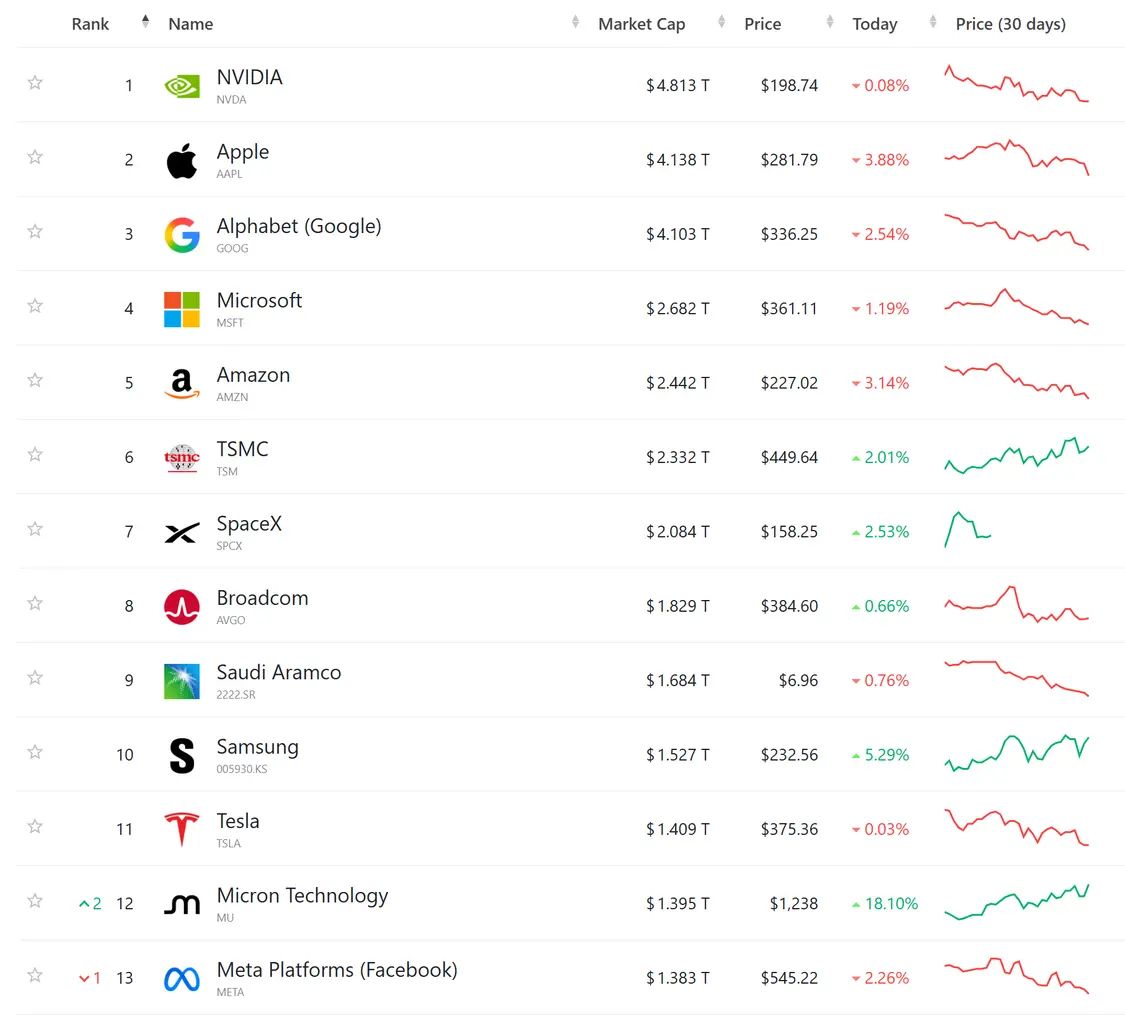Sort by Market Cap with sort arrows

[721, 22]
